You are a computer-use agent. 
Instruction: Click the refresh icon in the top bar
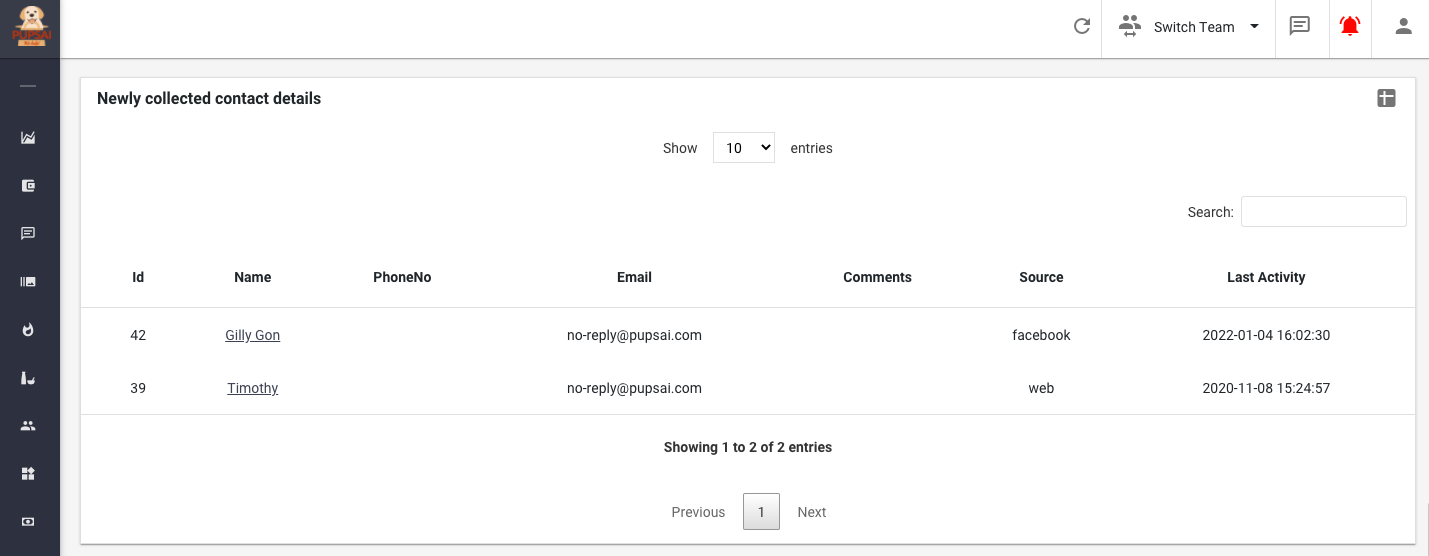1081,27
